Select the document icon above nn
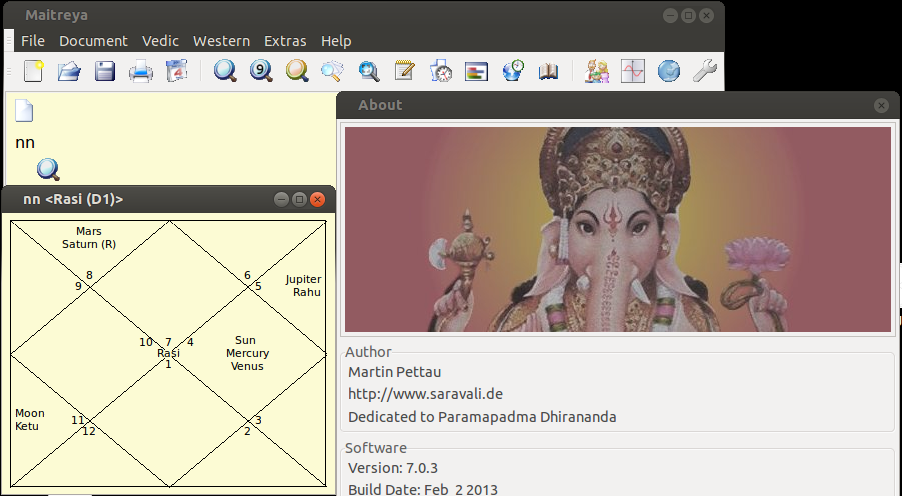Image resolution: width=902 pixels, height=496 pixels. 24,110
